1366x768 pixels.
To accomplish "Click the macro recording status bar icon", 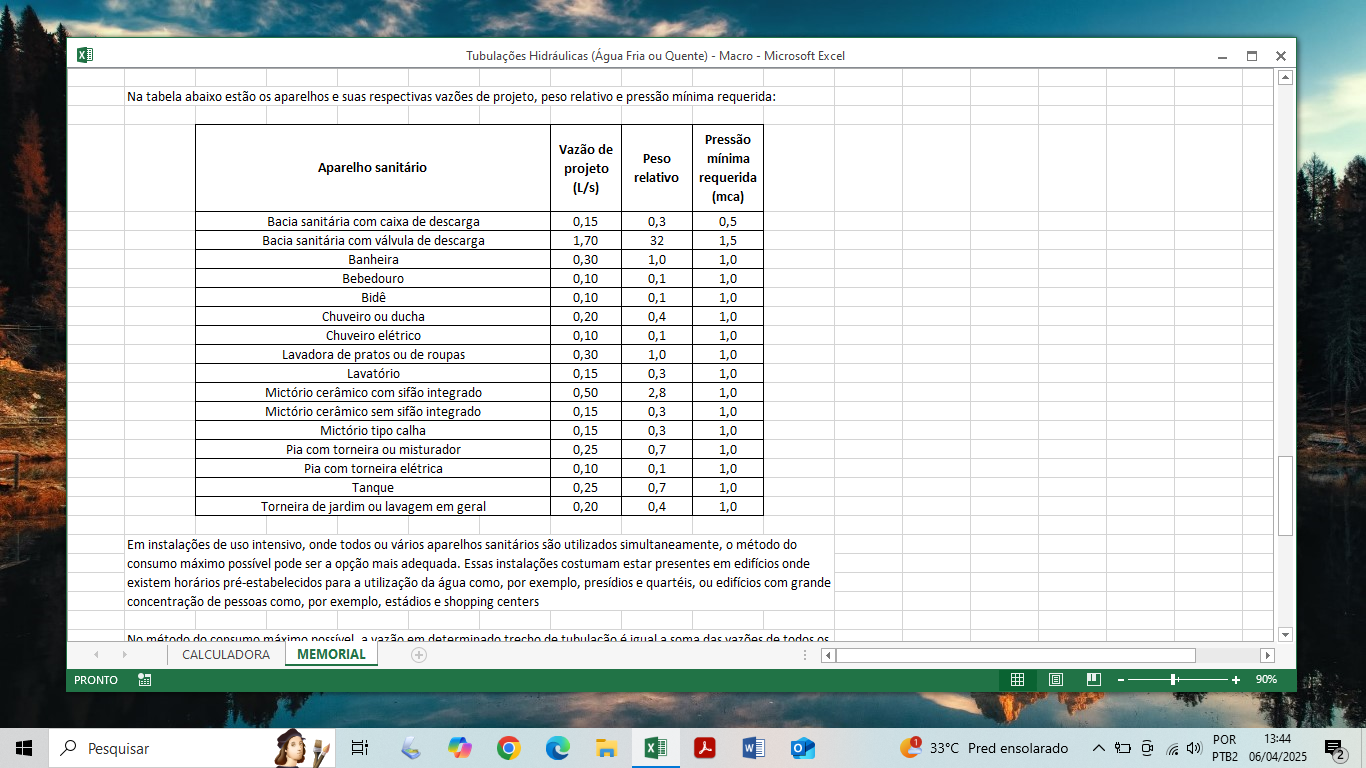I will pos(145,680).
